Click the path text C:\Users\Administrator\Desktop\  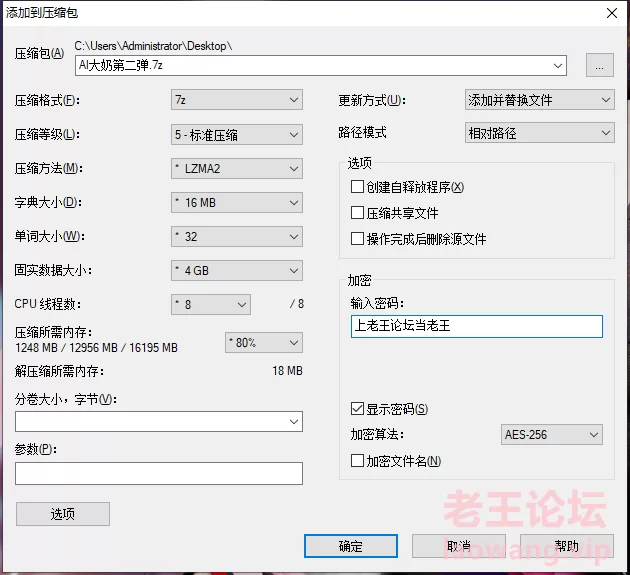153,46
